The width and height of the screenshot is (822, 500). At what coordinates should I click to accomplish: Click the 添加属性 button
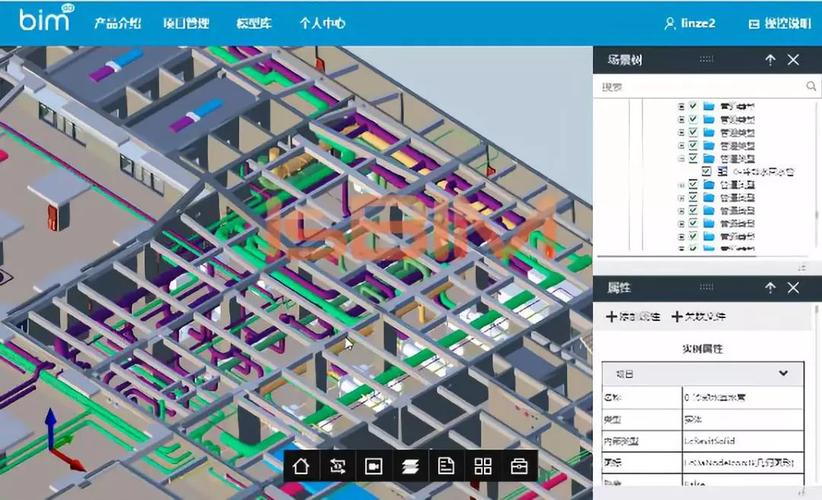pos(633,317)
